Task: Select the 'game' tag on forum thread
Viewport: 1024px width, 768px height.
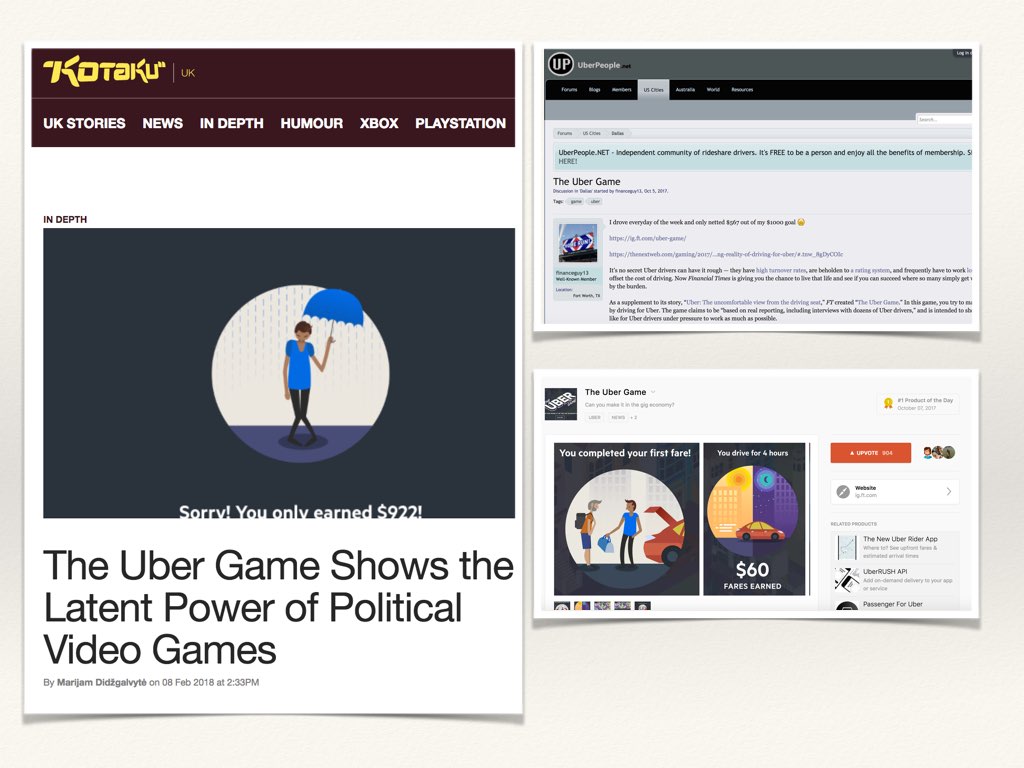Action: tap(576, 201)
